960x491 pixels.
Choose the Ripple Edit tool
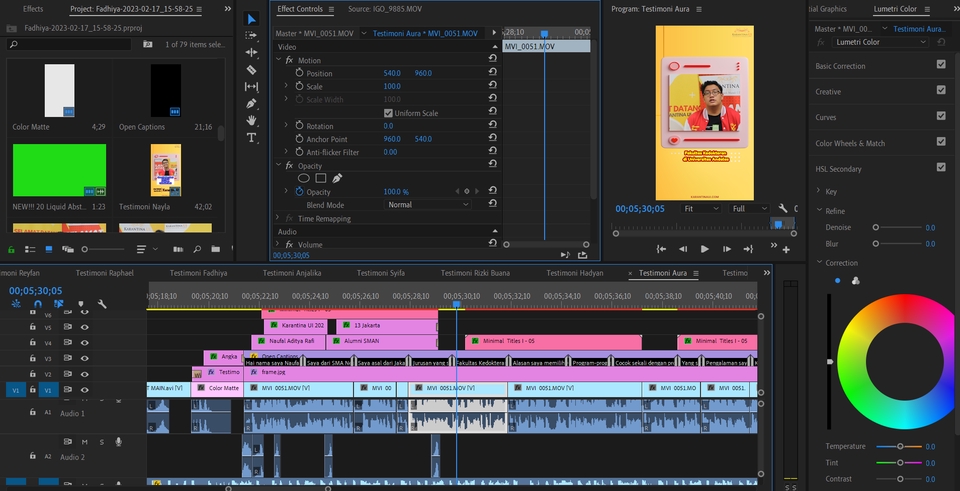(x=252, y=53)
